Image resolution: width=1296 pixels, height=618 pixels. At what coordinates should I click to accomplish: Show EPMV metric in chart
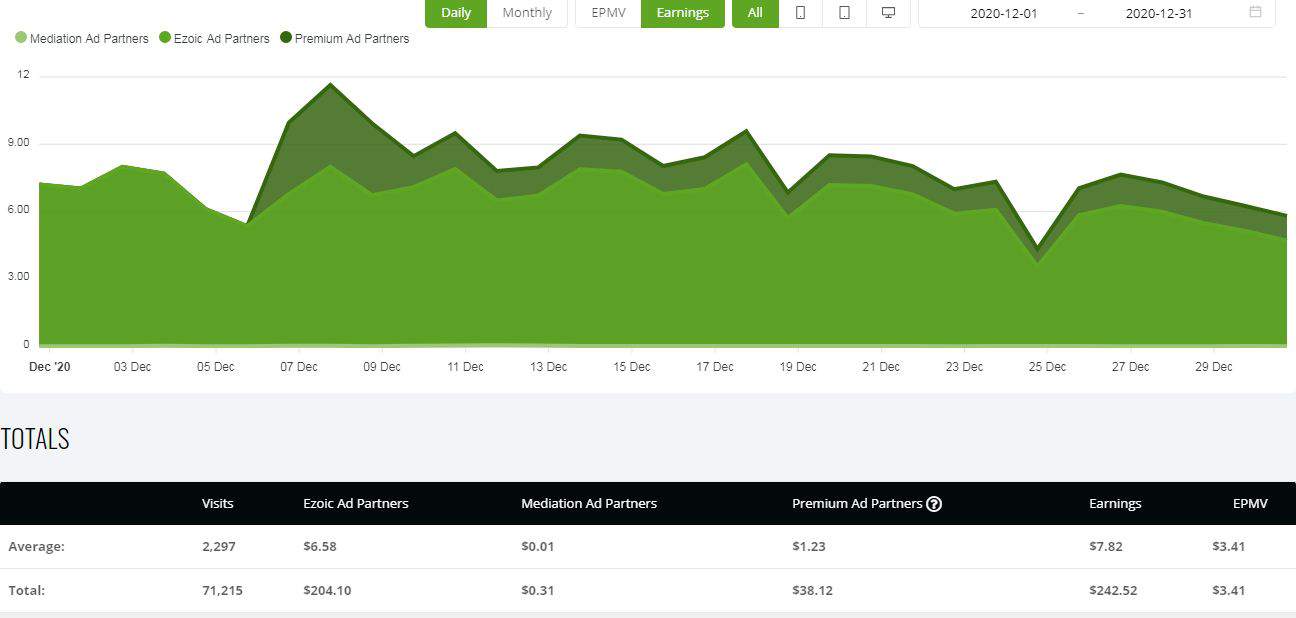point(608,13)
